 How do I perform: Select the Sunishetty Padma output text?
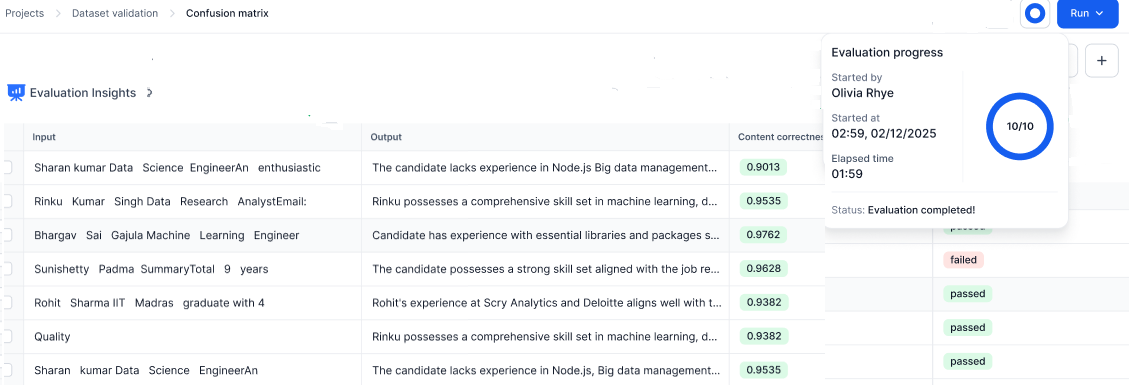coord(546,269)
